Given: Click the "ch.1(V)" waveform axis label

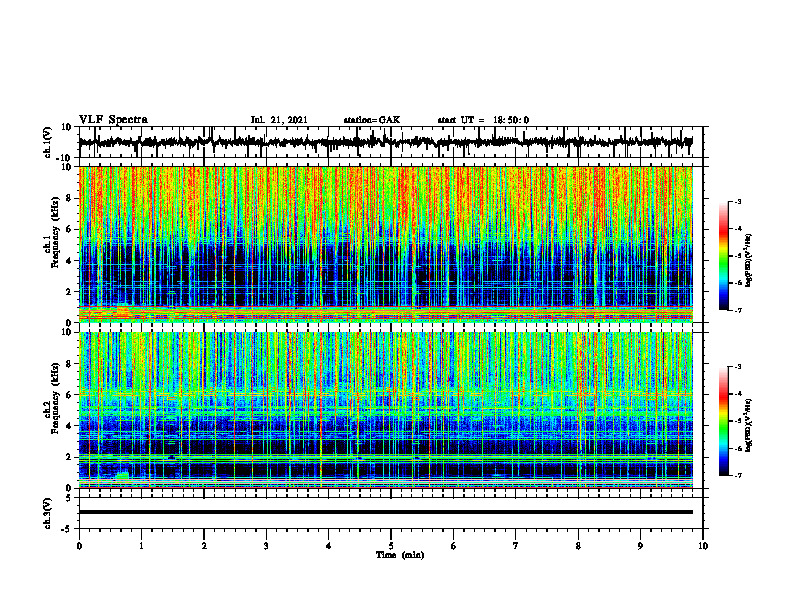Looking at the screenshot, I should (48, 142).
